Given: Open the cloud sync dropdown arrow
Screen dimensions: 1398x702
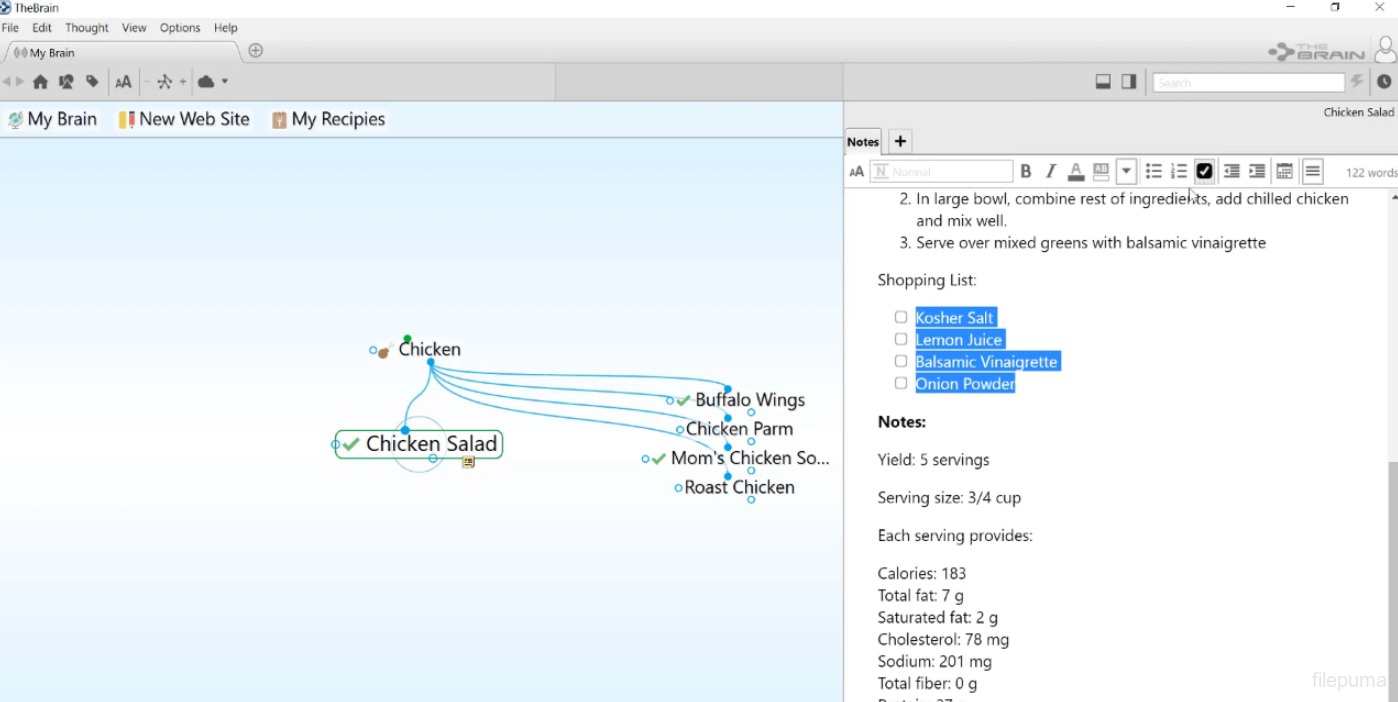Looking at the screenshot, I should click(x=225, y=82).
